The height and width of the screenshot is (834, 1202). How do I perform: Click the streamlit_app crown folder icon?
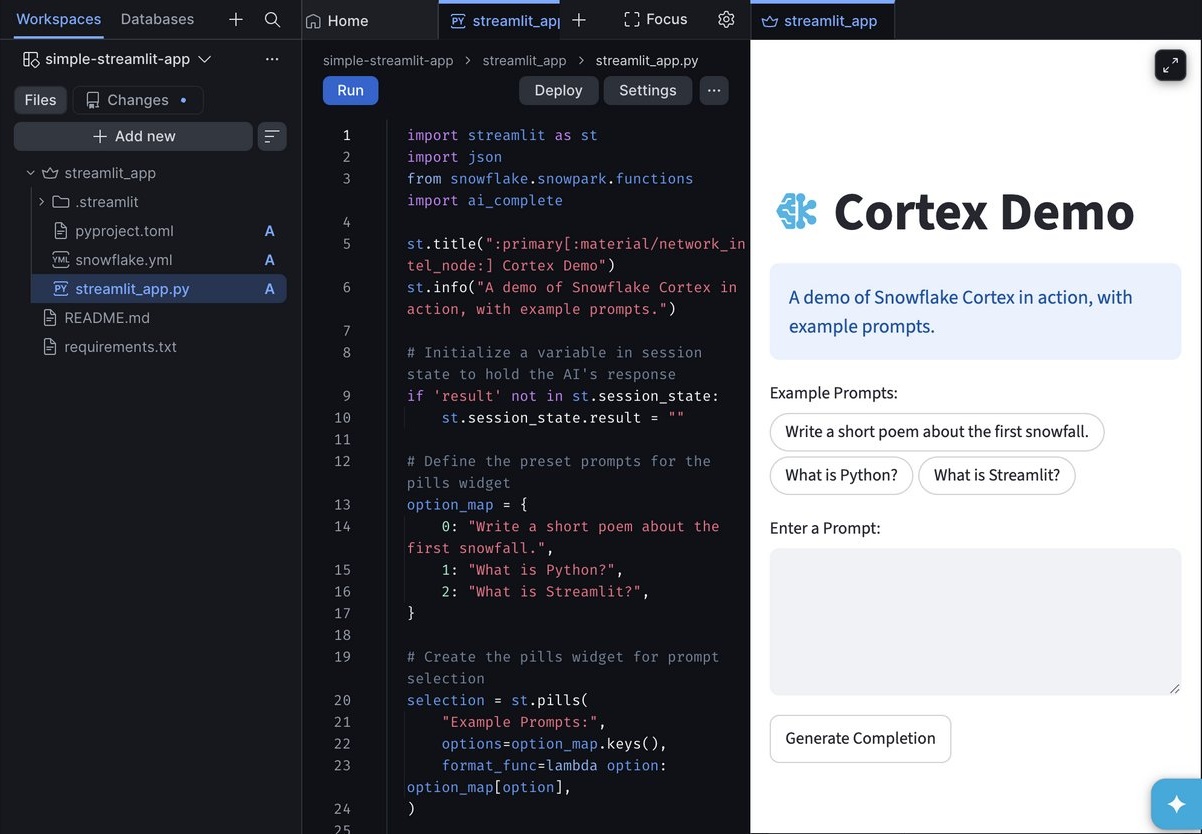coord(50,173)
